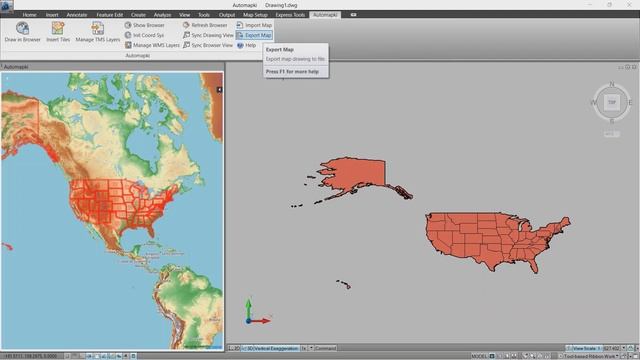Click the Automapki ribbon panel title
This screenshot has width=640, height=360.
tap(138, 56)
